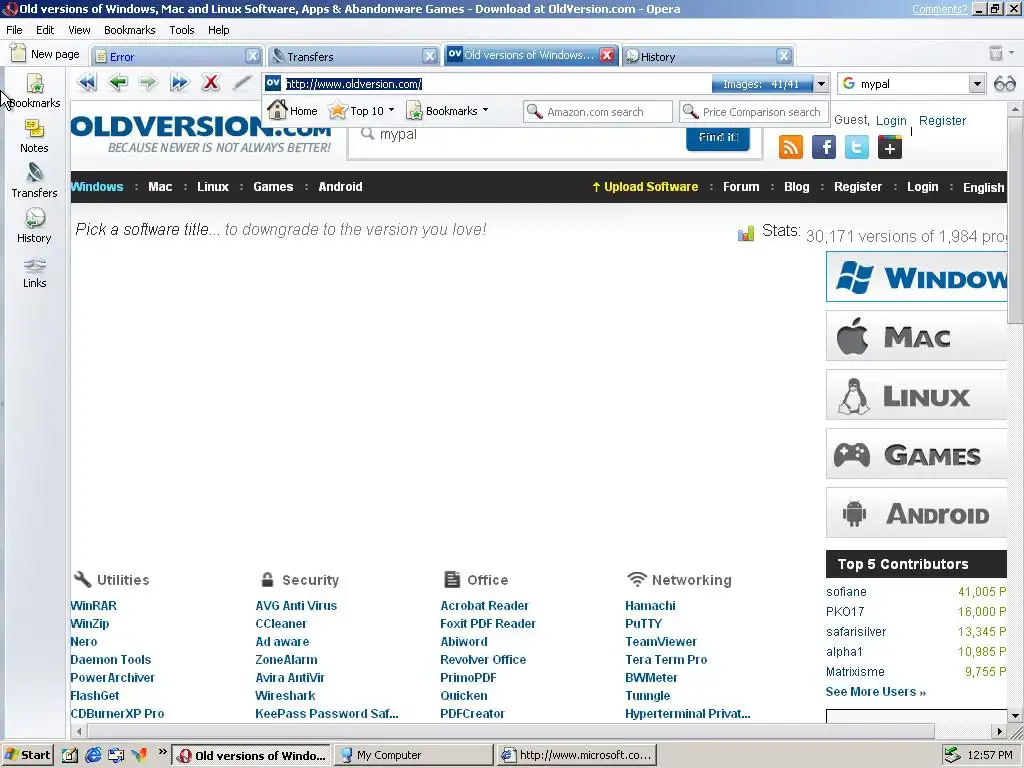Open the View menu
This screenshot has width=1024, height=768.
79,30
